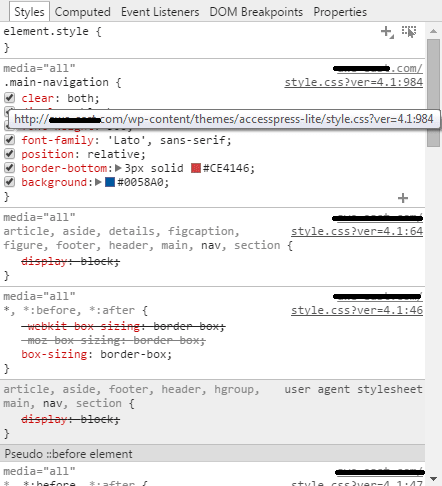This screenshot has width=442, height=486.
Task: Open style.css?ver=4.1:64 source link
Action: (357, 231)
